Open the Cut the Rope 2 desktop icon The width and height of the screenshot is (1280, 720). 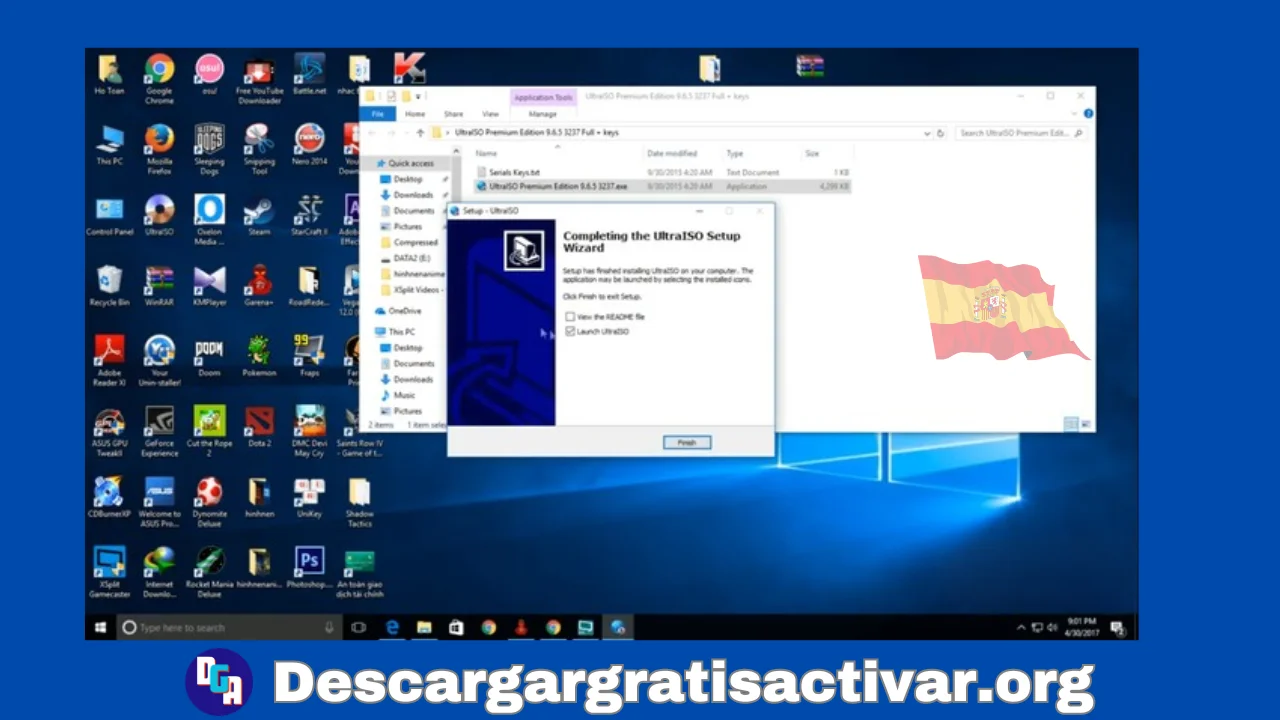(x=209, y=432)
